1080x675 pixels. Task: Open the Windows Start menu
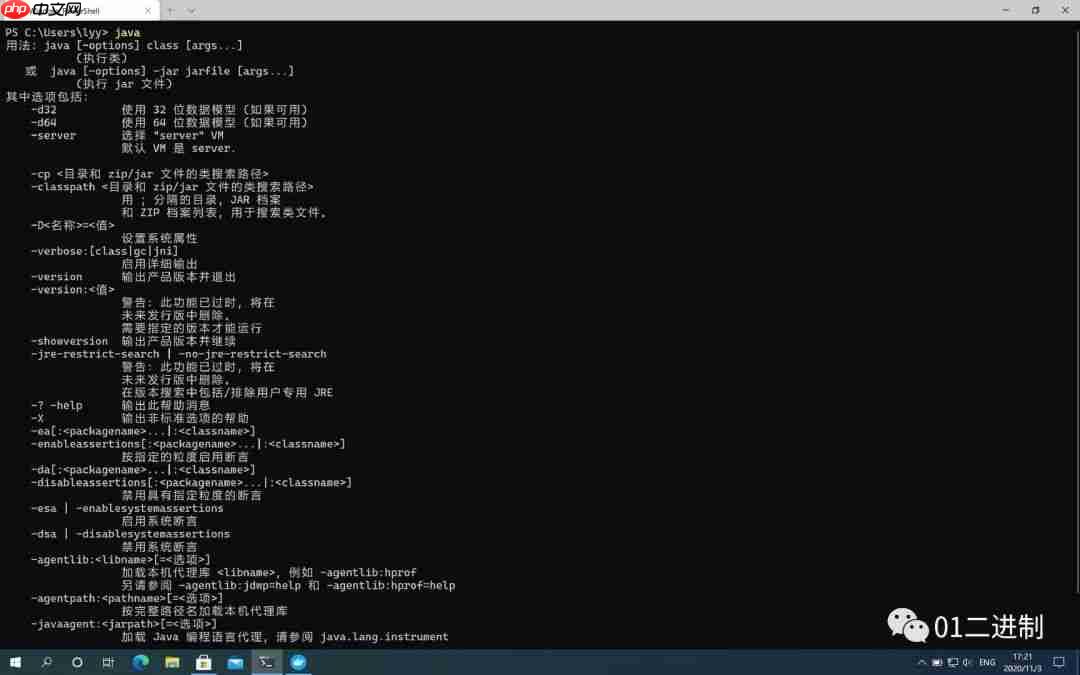(14, 663)
